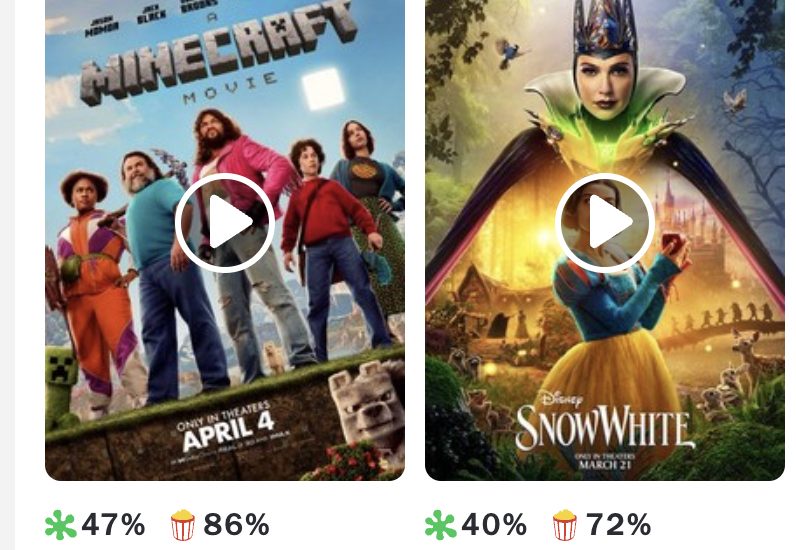Image resolution: width=796 pixels, height=550 pixels.
Task: Open the 86% audience score for Minecraft
Action: coord(237,525)
